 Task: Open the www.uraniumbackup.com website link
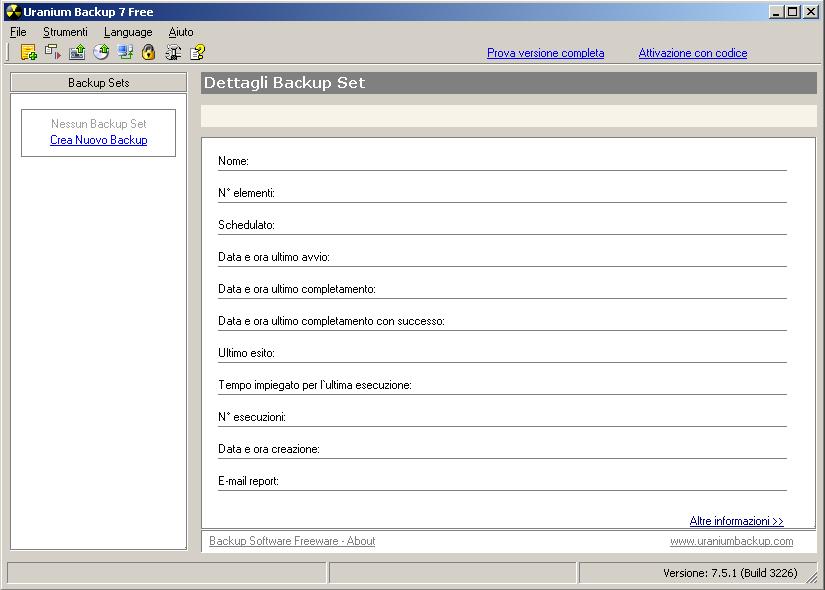pyautogui.click(x=731, y=541)
